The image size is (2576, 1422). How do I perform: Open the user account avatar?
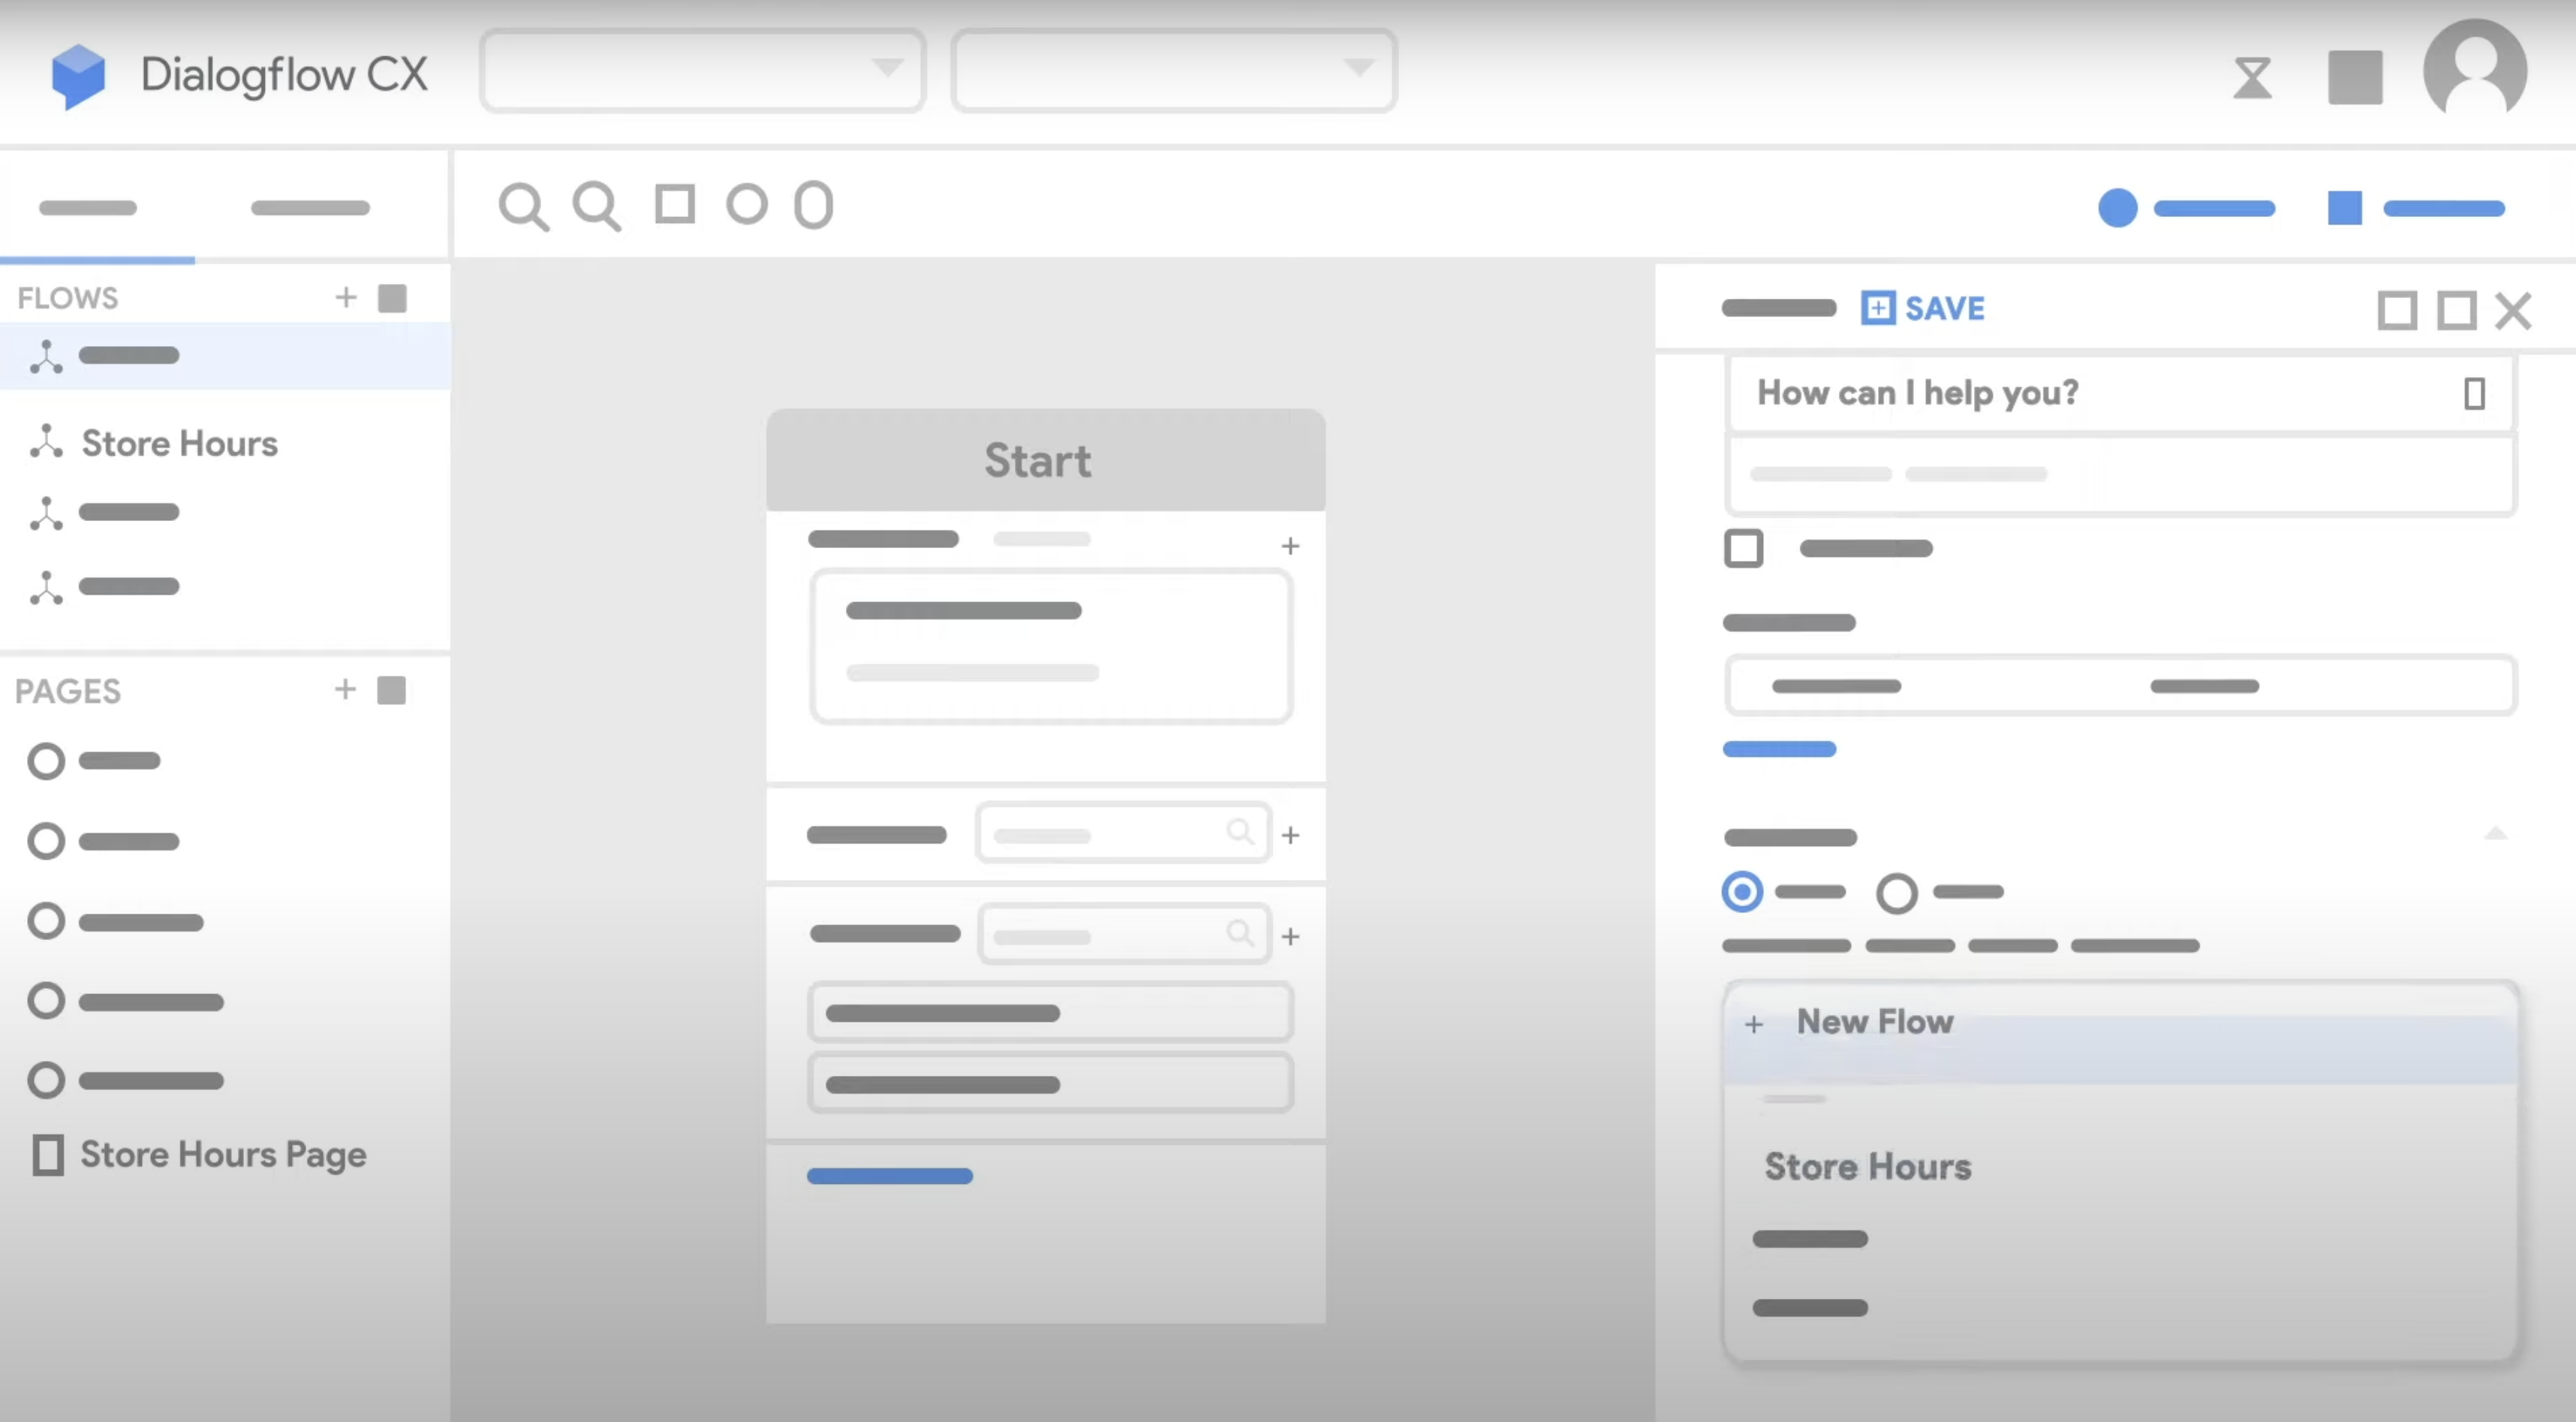click(2475, 70)
